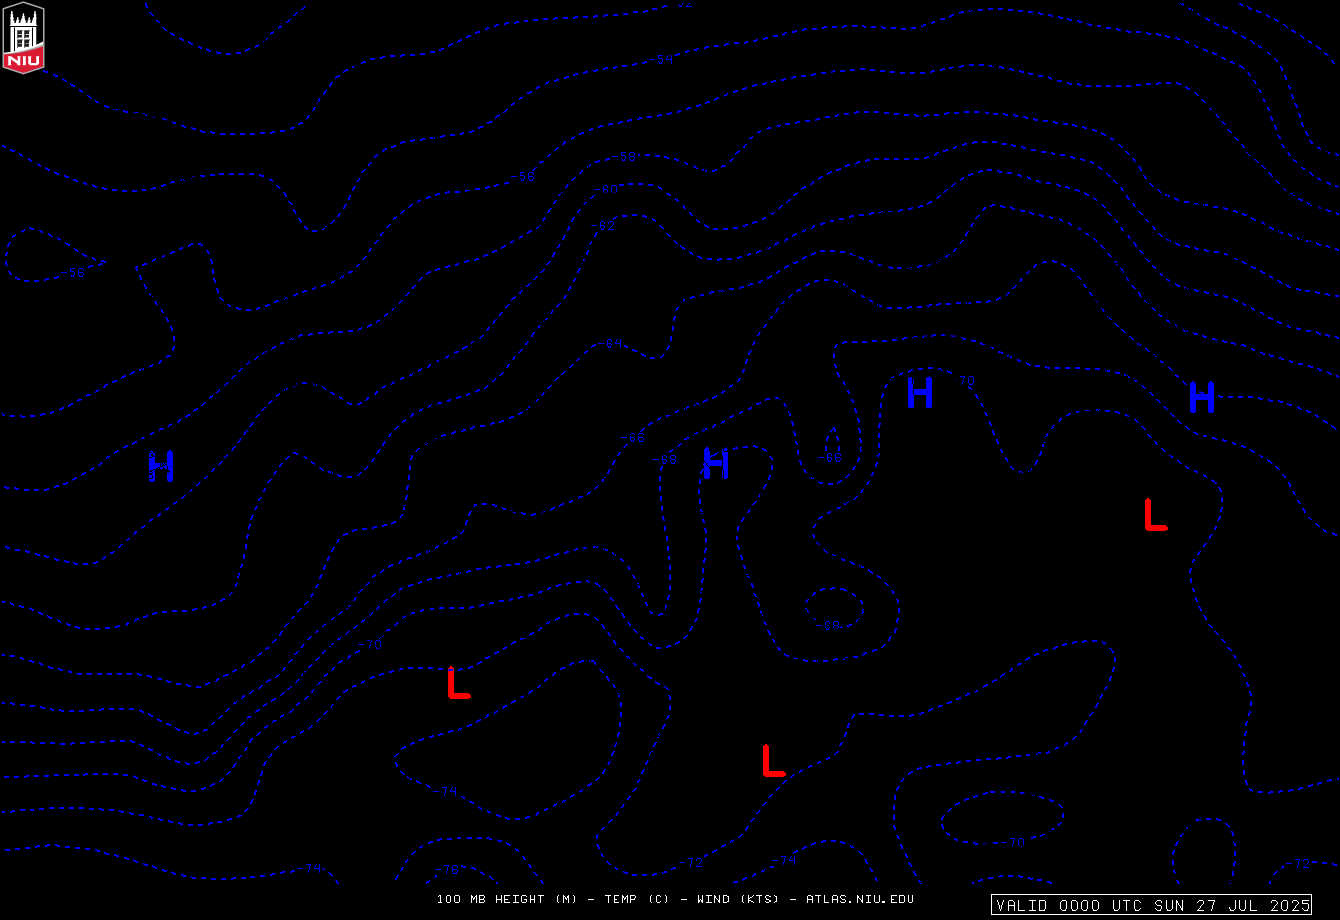
Task: Select the -74 label left of the -76 label
Action: coord(311,869)
